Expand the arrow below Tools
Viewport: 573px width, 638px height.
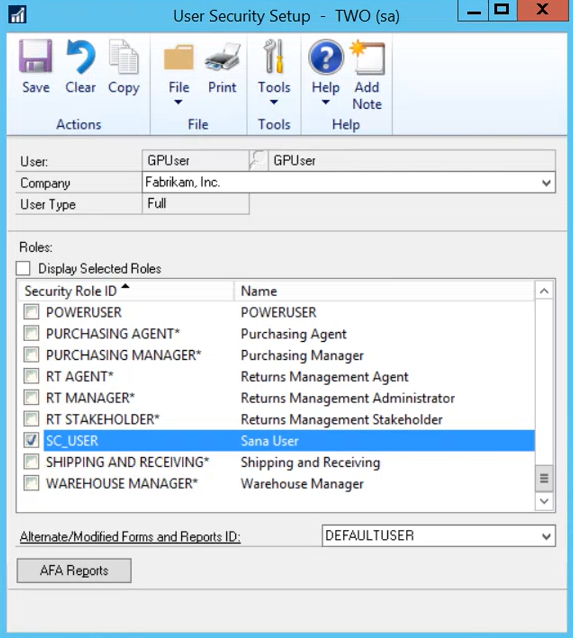click(274, 102)
